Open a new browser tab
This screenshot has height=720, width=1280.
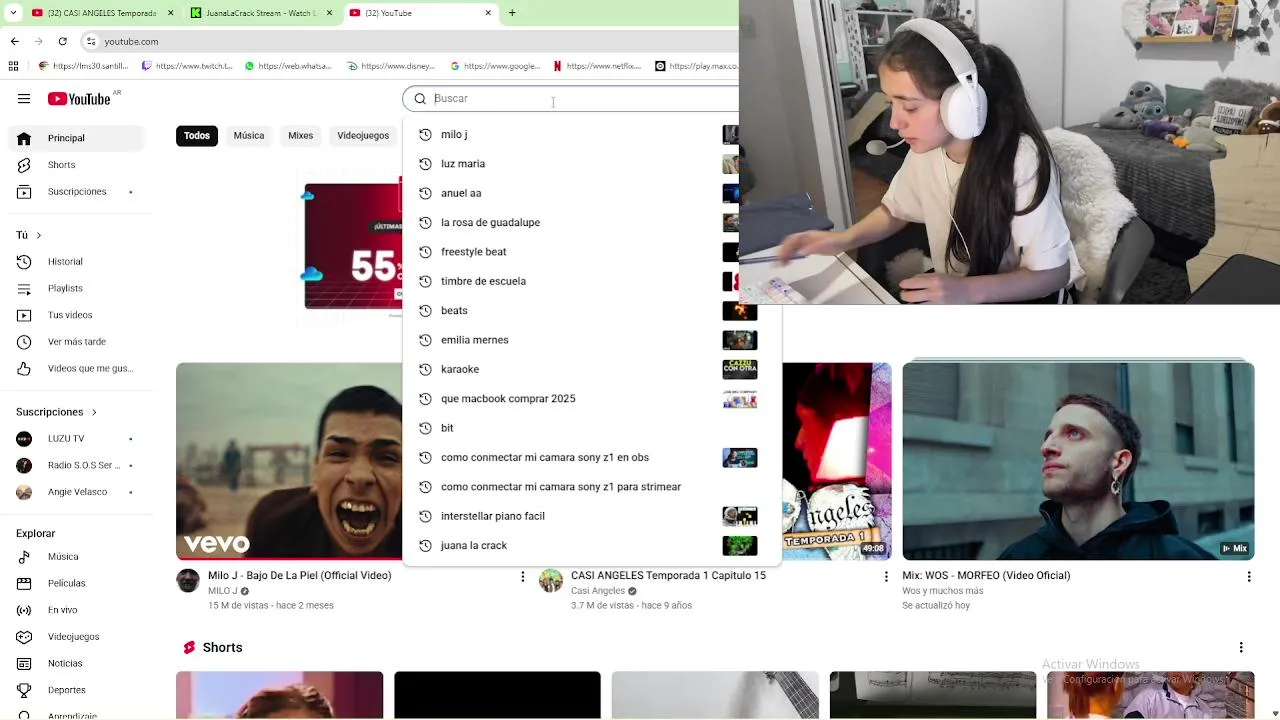pos(512,13)
